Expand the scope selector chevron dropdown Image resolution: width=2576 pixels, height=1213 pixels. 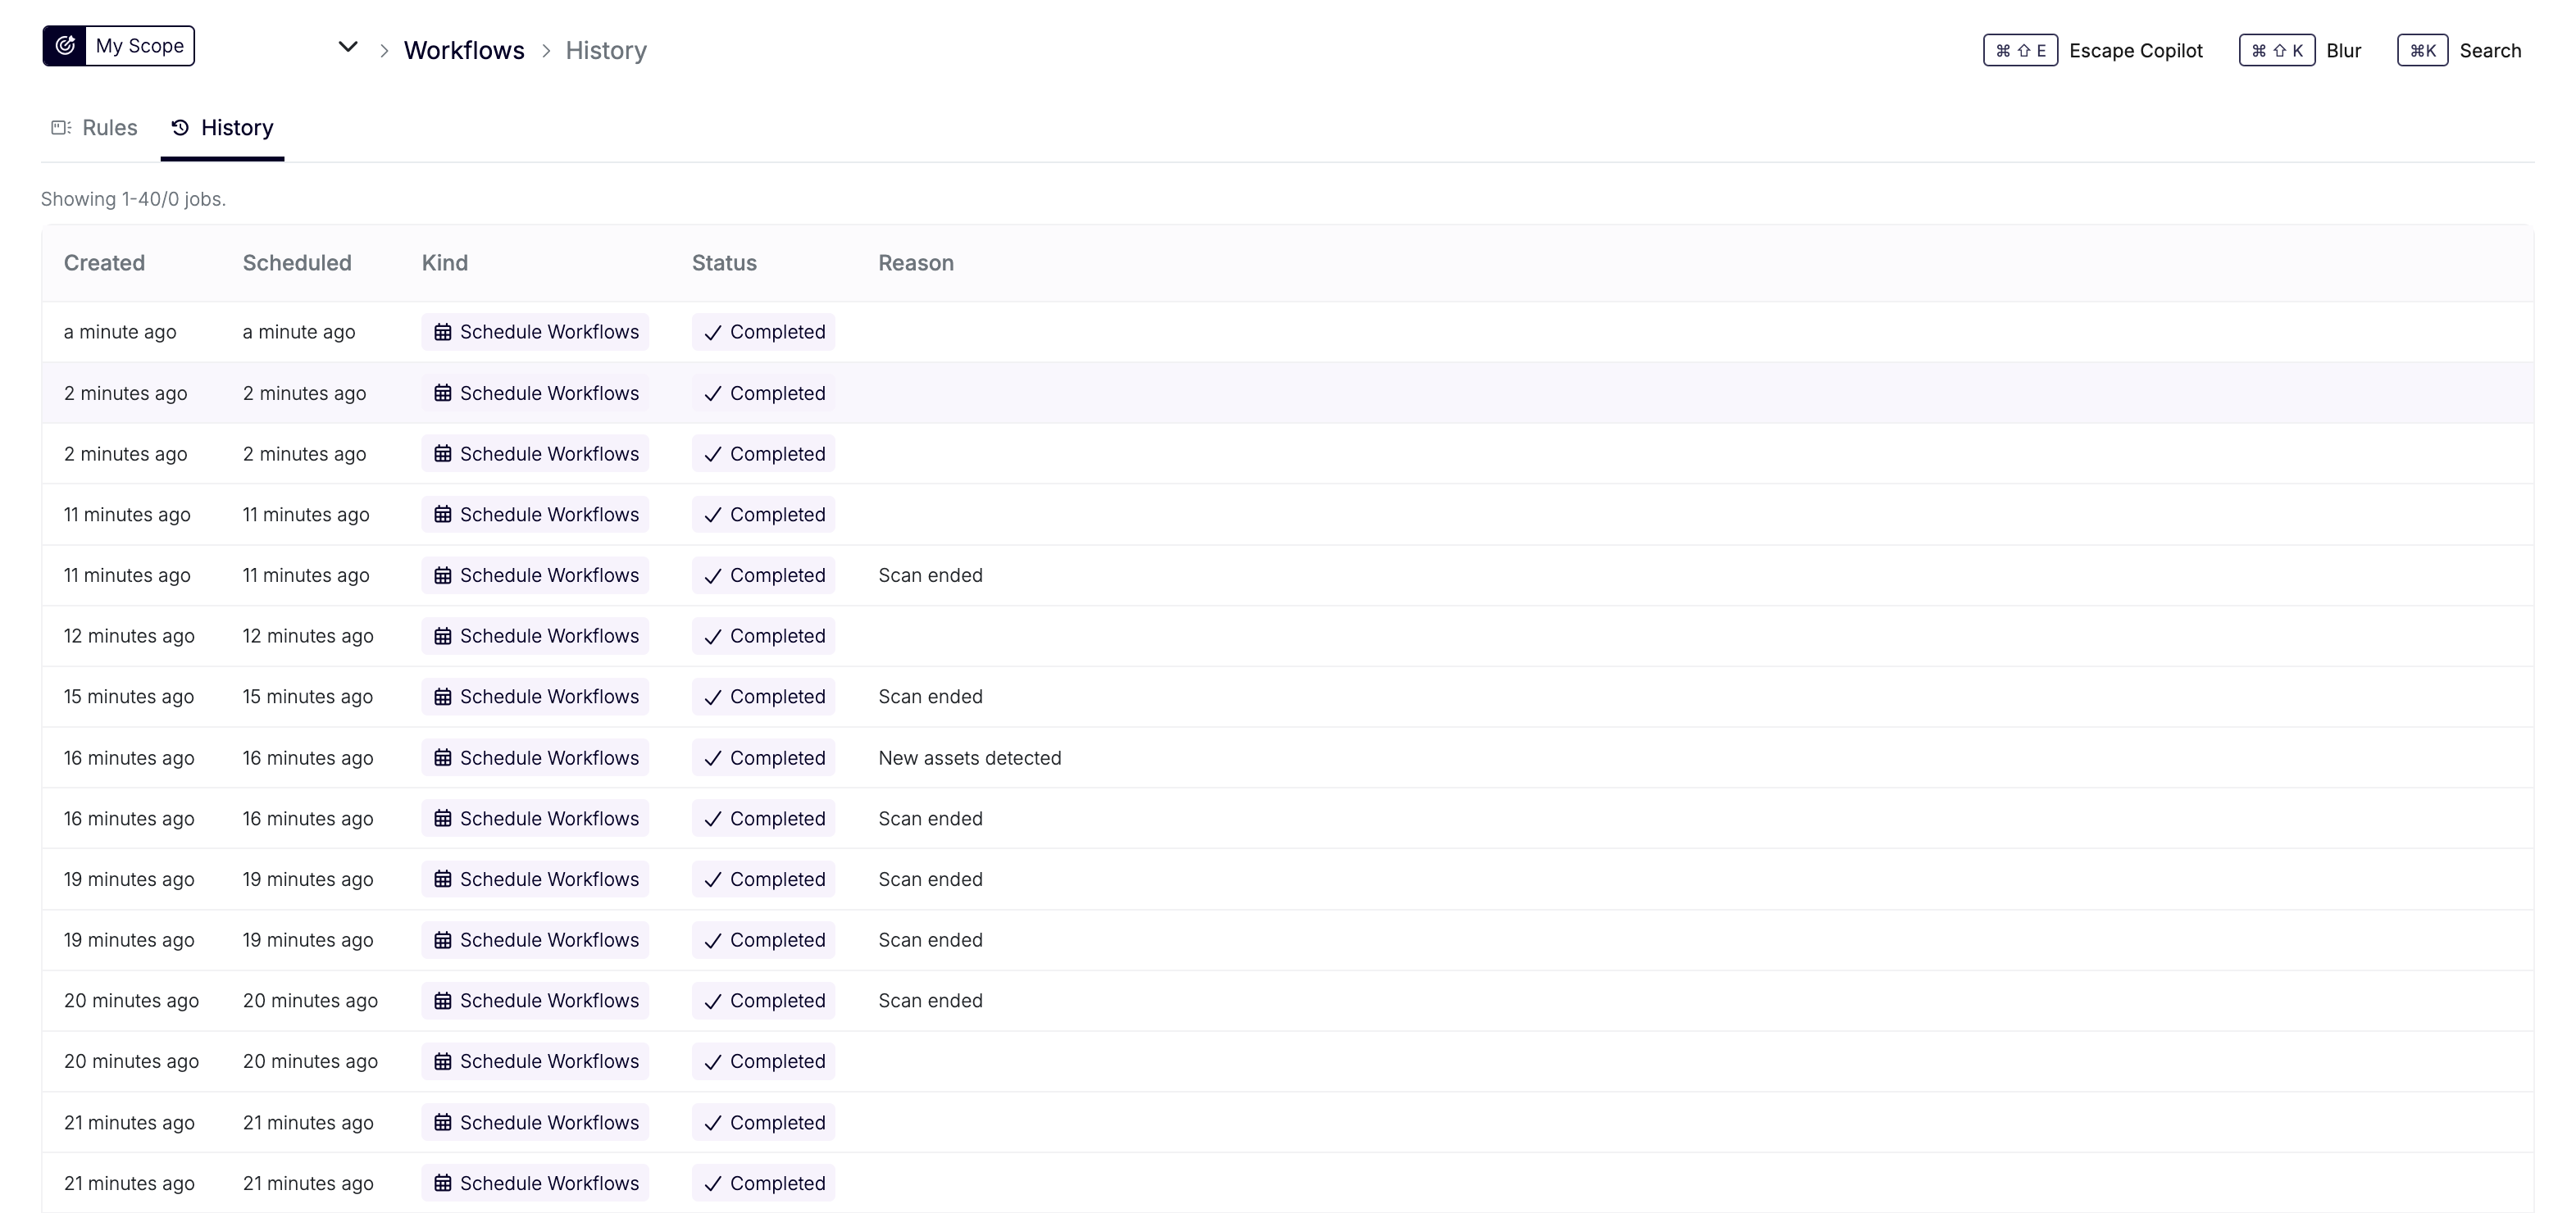click(347, 47)
